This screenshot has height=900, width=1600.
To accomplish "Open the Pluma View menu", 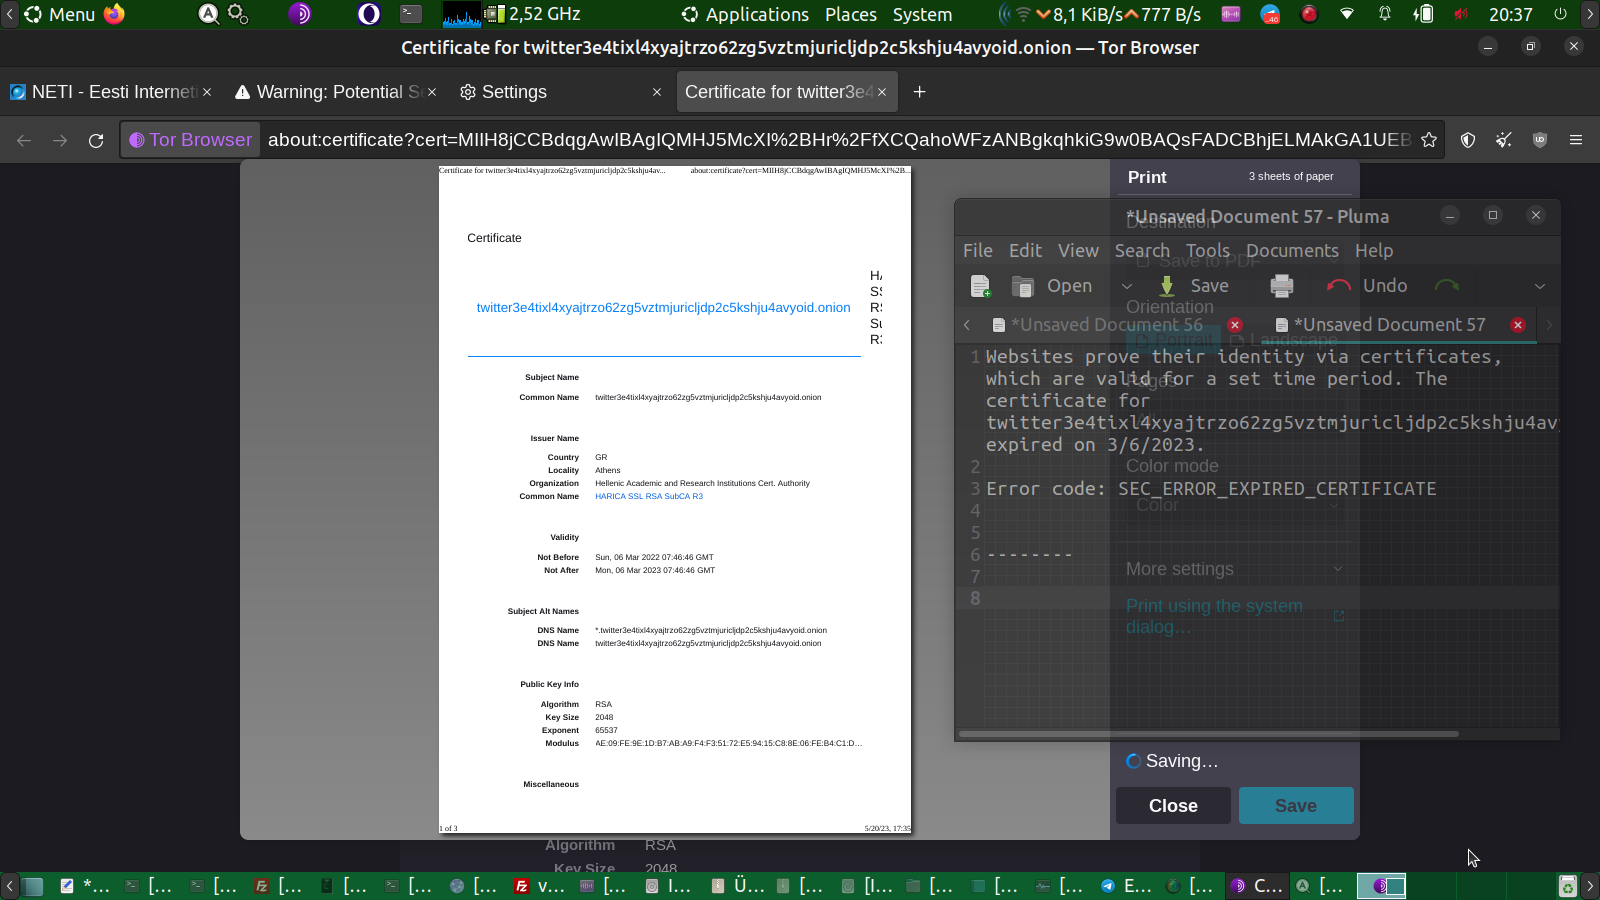I will 1078,251.
